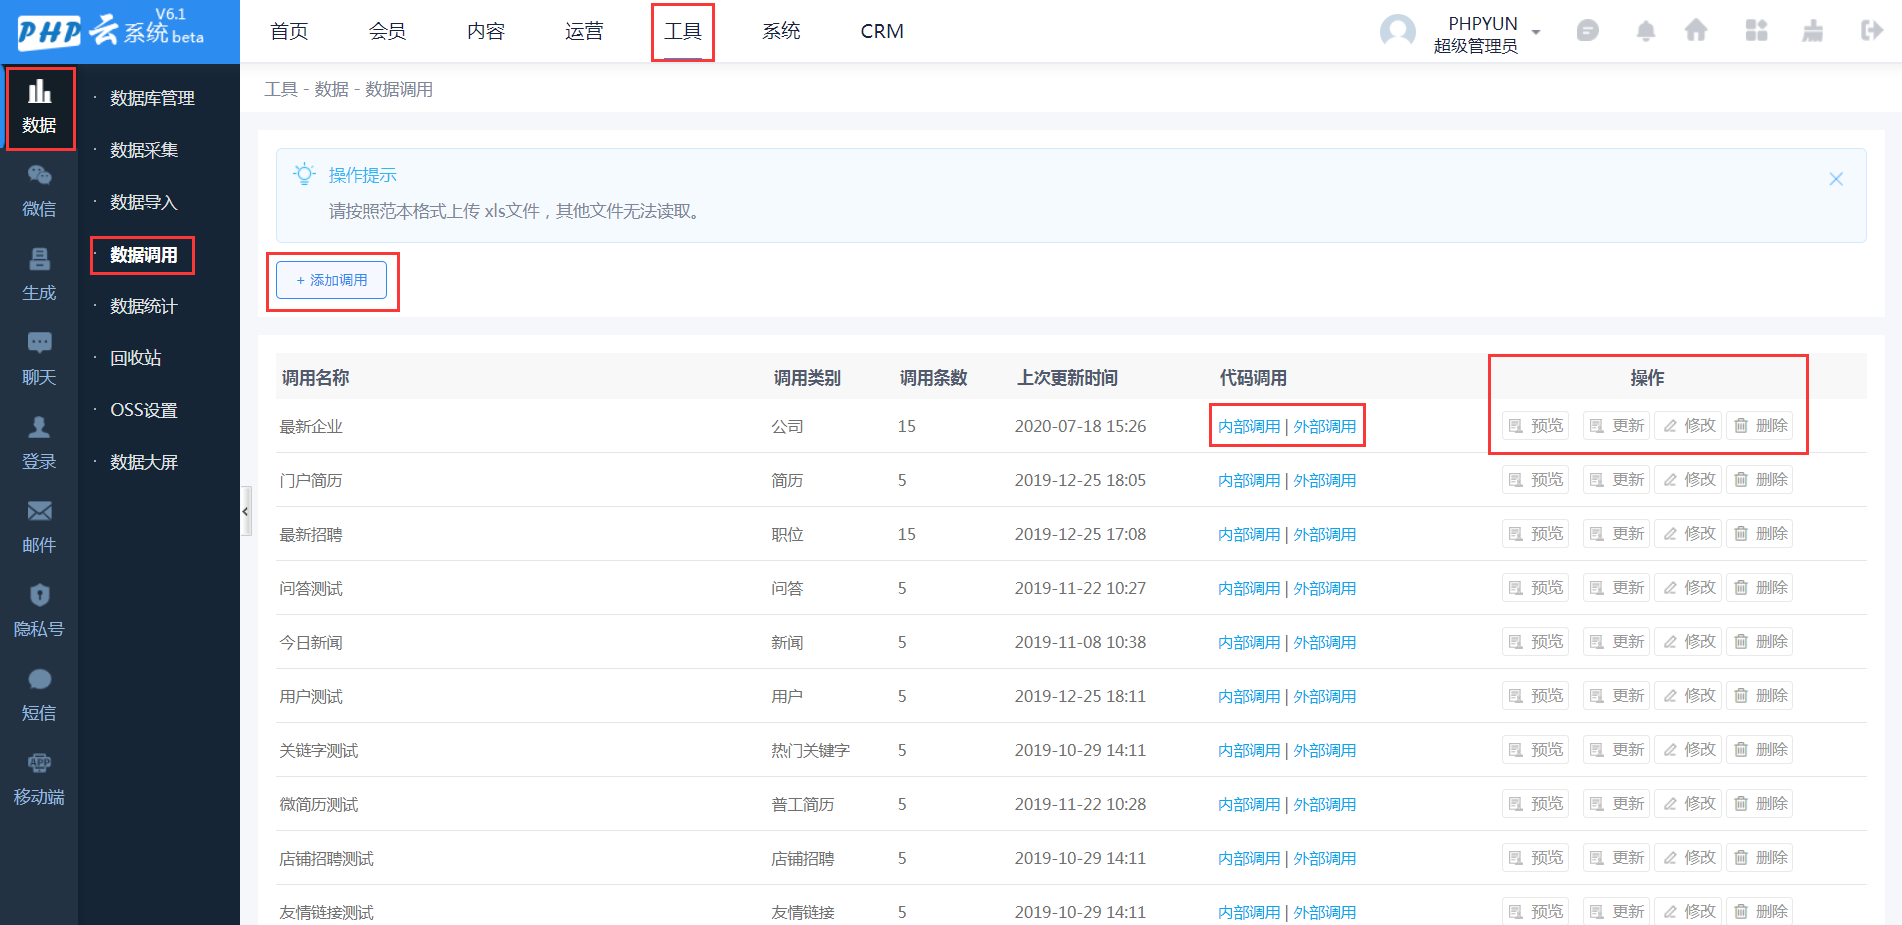Open the 隐私号 sidebar section
Screen dimensions: 1902x925
pyautogui.click(x=39, y=611)
